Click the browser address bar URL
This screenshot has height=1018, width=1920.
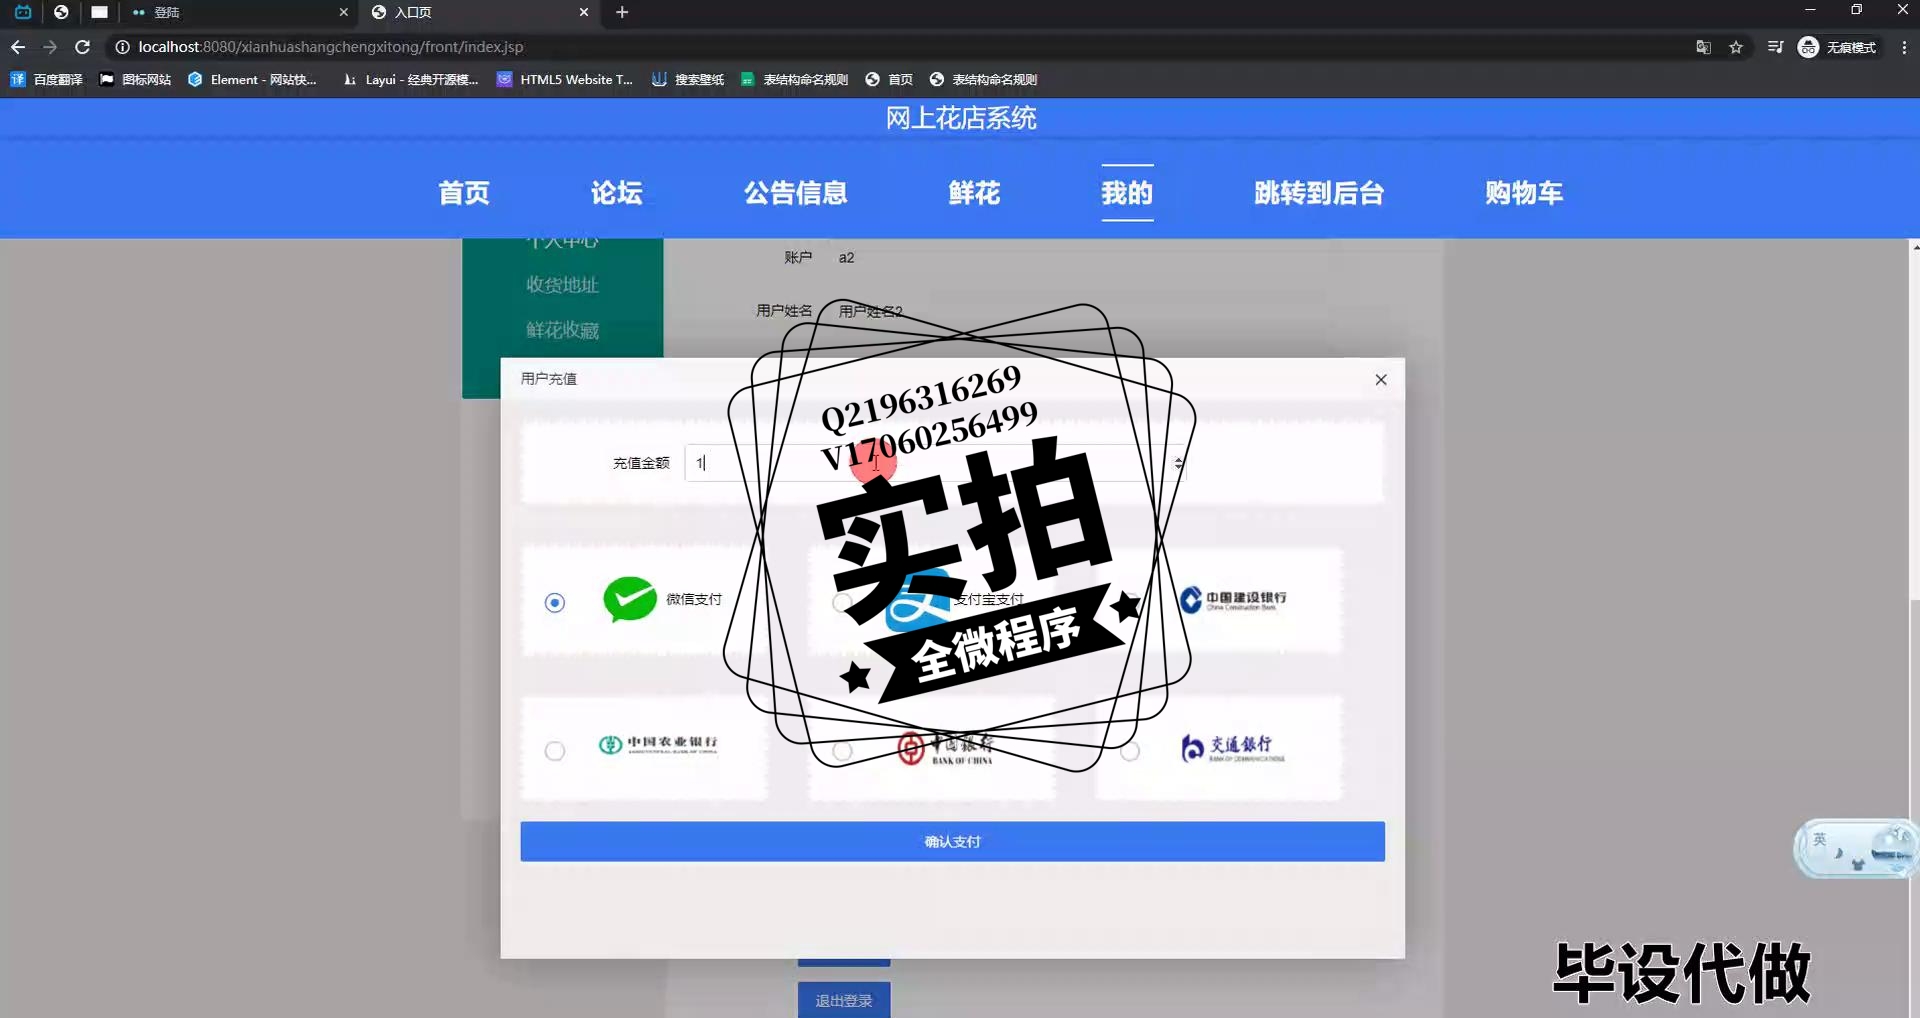coord(331,47)
